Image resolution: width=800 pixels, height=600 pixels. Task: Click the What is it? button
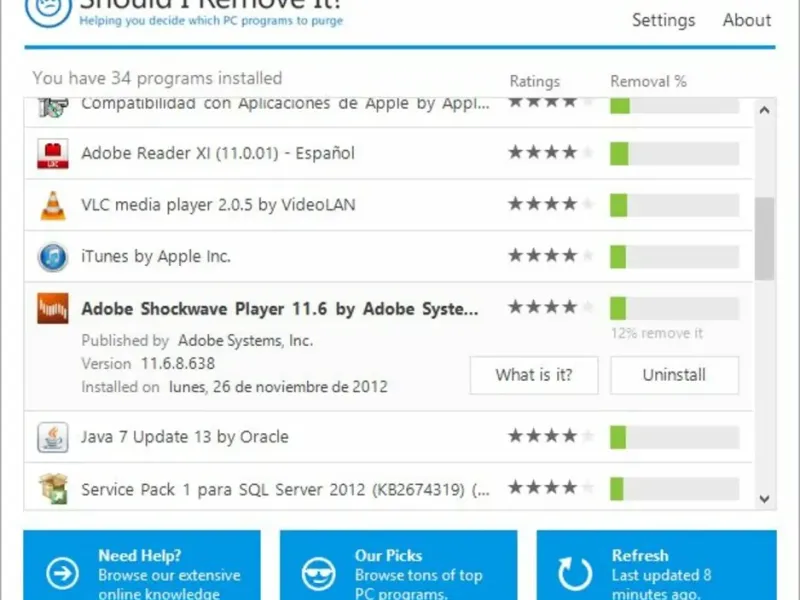coord(534,375)
